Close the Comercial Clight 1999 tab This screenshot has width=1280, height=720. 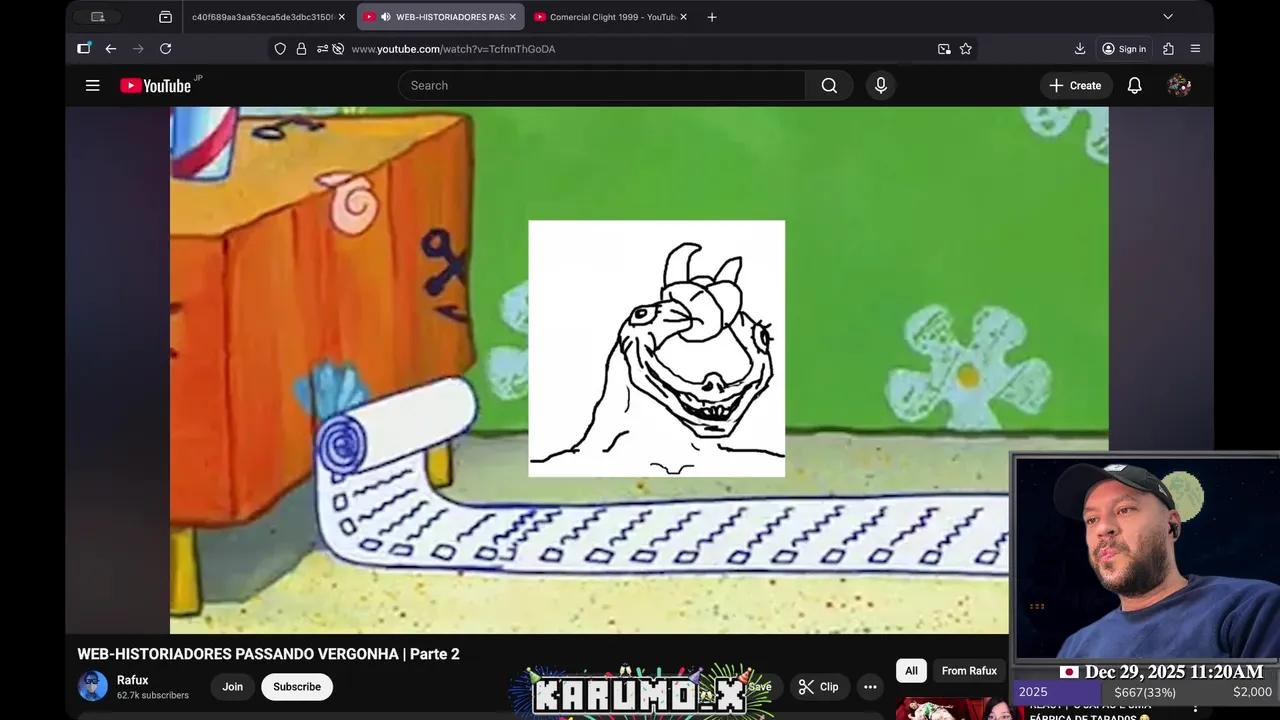click(x=684, y=17)
